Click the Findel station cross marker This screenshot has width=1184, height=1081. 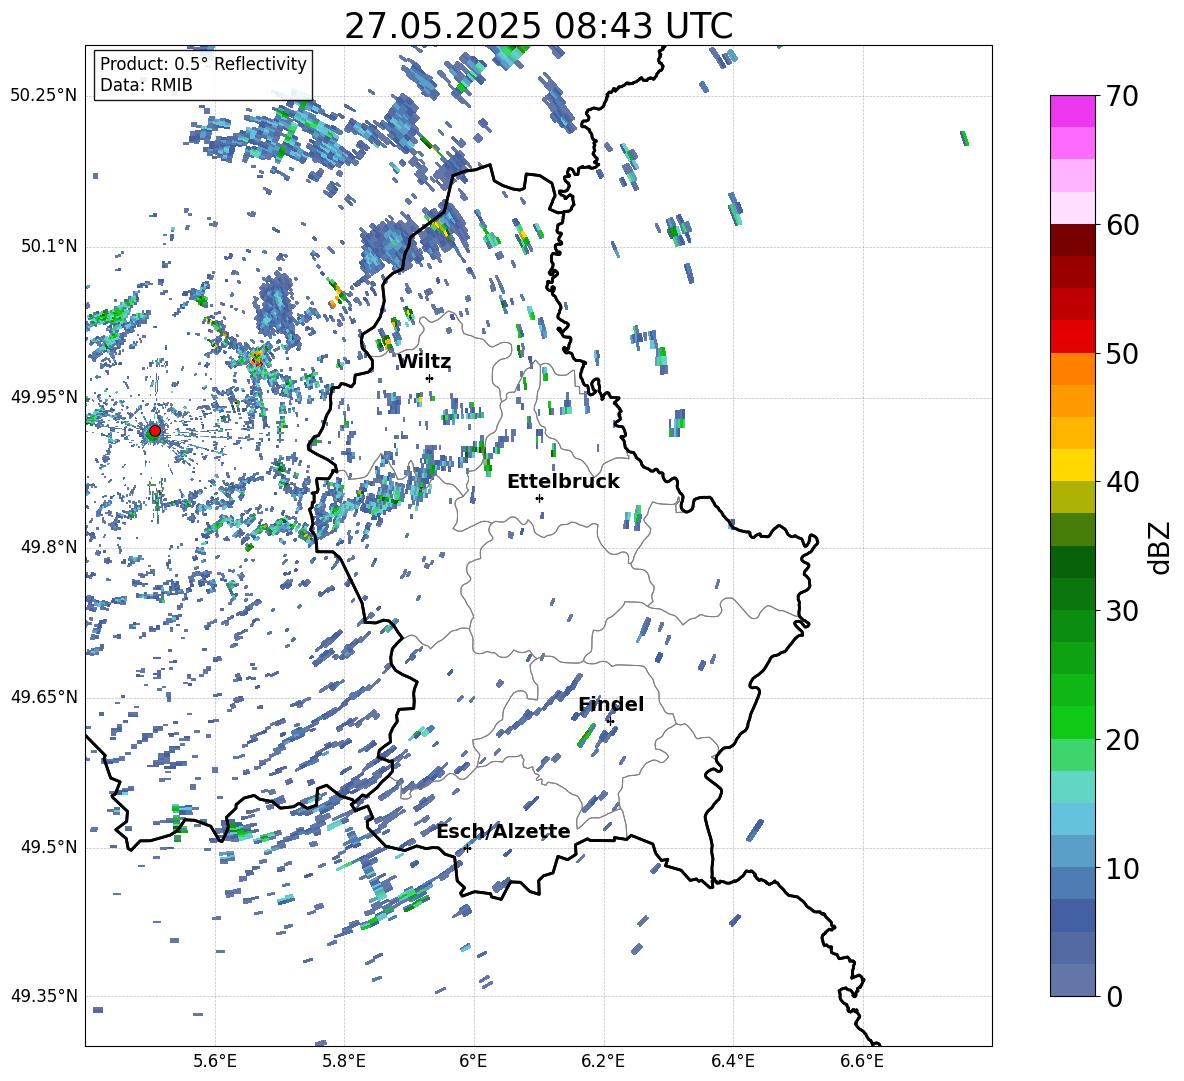tap(610, 722)
